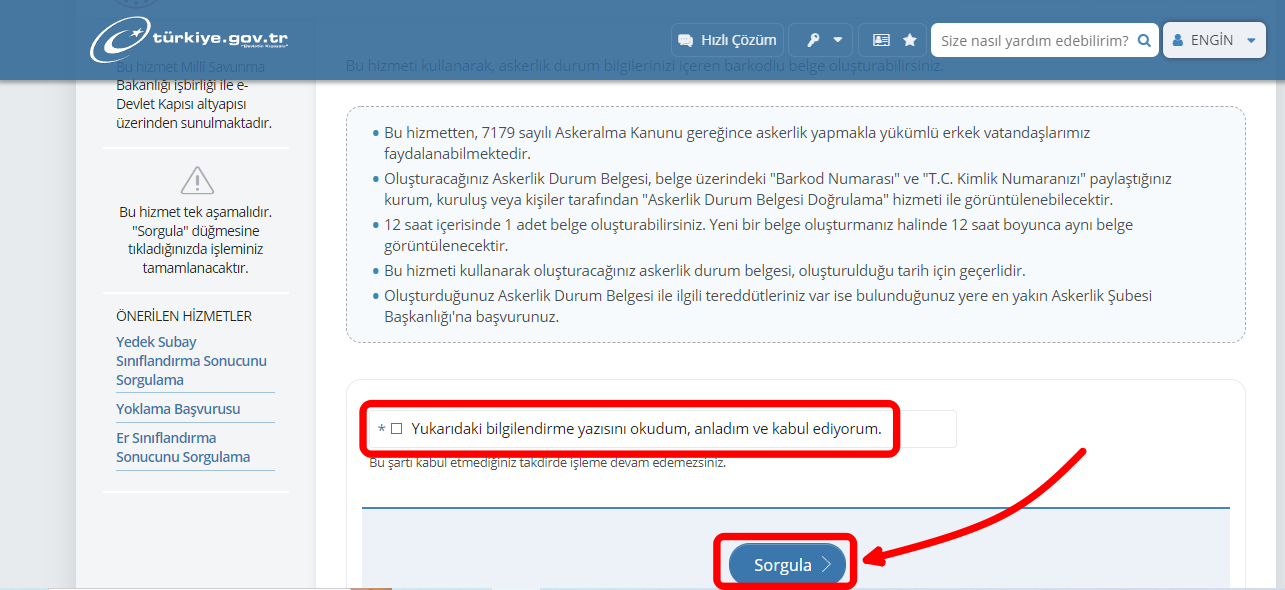Open Yedek Subay Sınıflandırma Sonucunu Sorgulama link

pyautogui.click(x=191, y=361)
